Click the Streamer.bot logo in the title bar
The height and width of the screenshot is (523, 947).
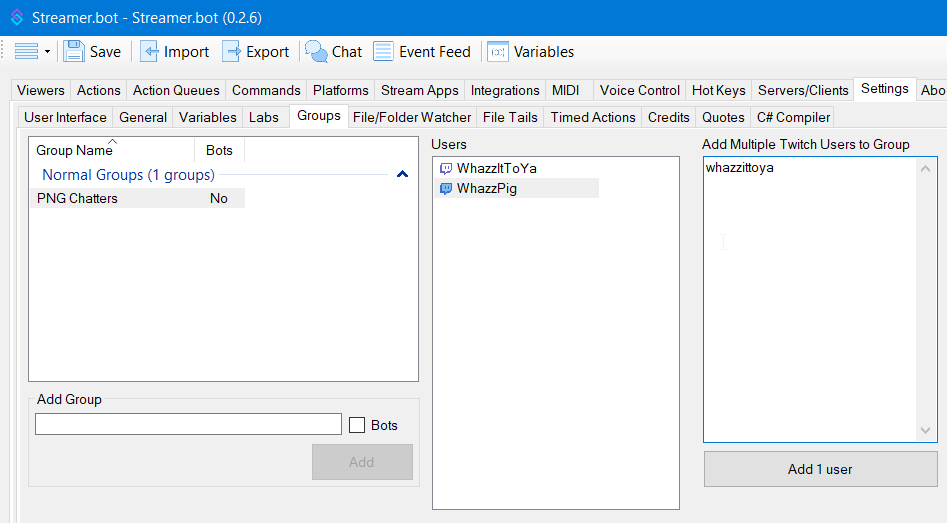point(17,18)
